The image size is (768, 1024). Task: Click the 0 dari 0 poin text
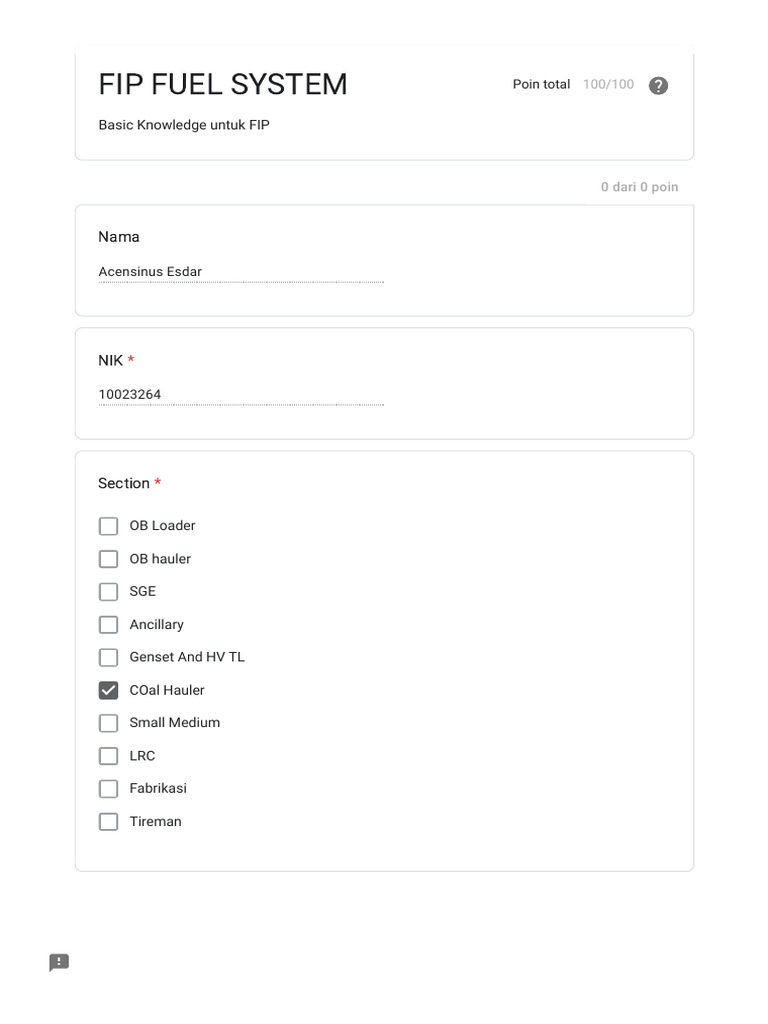coord(639,187)
